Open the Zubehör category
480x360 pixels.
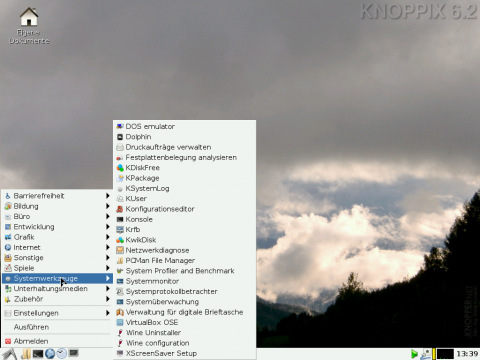click(57, 299)
